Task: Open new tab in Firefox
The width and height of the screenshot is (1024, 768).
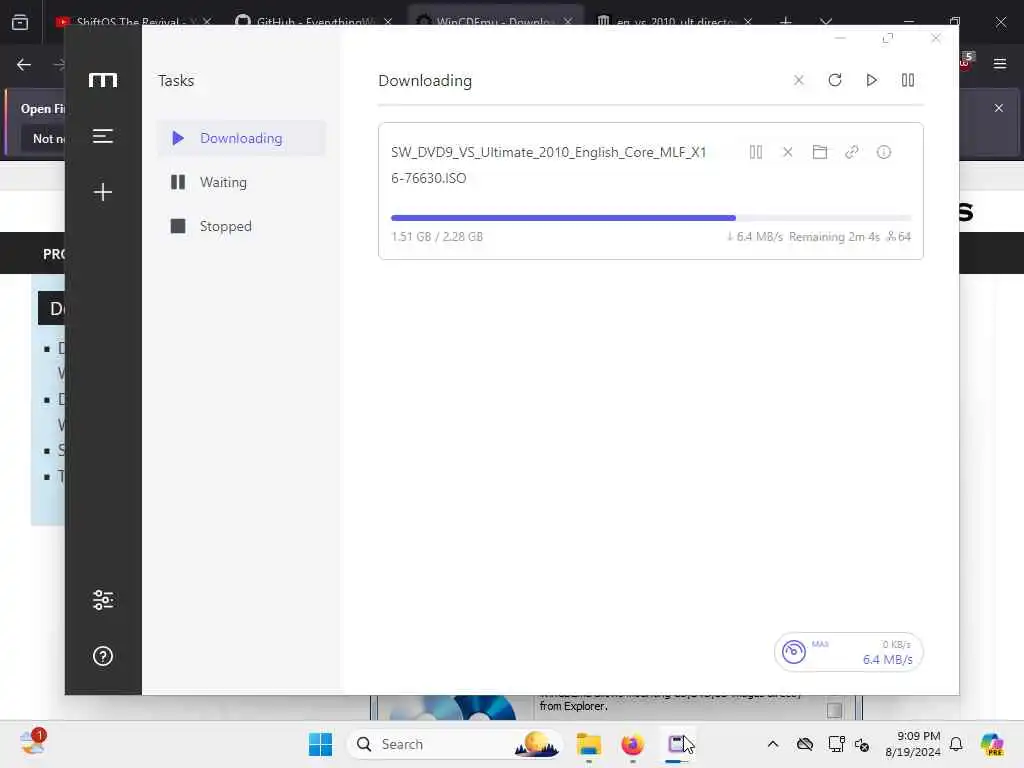Action: click(786, 22)
